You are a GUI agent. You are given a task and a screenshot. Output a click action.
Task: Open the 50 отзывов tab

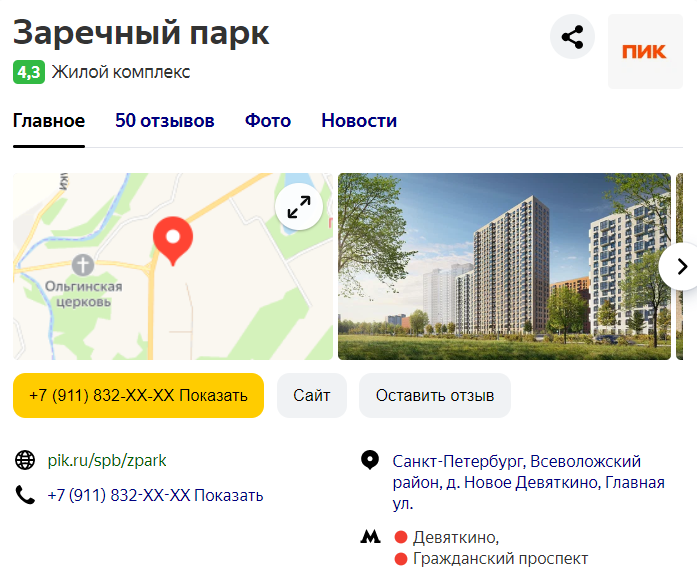coord(165,121)
